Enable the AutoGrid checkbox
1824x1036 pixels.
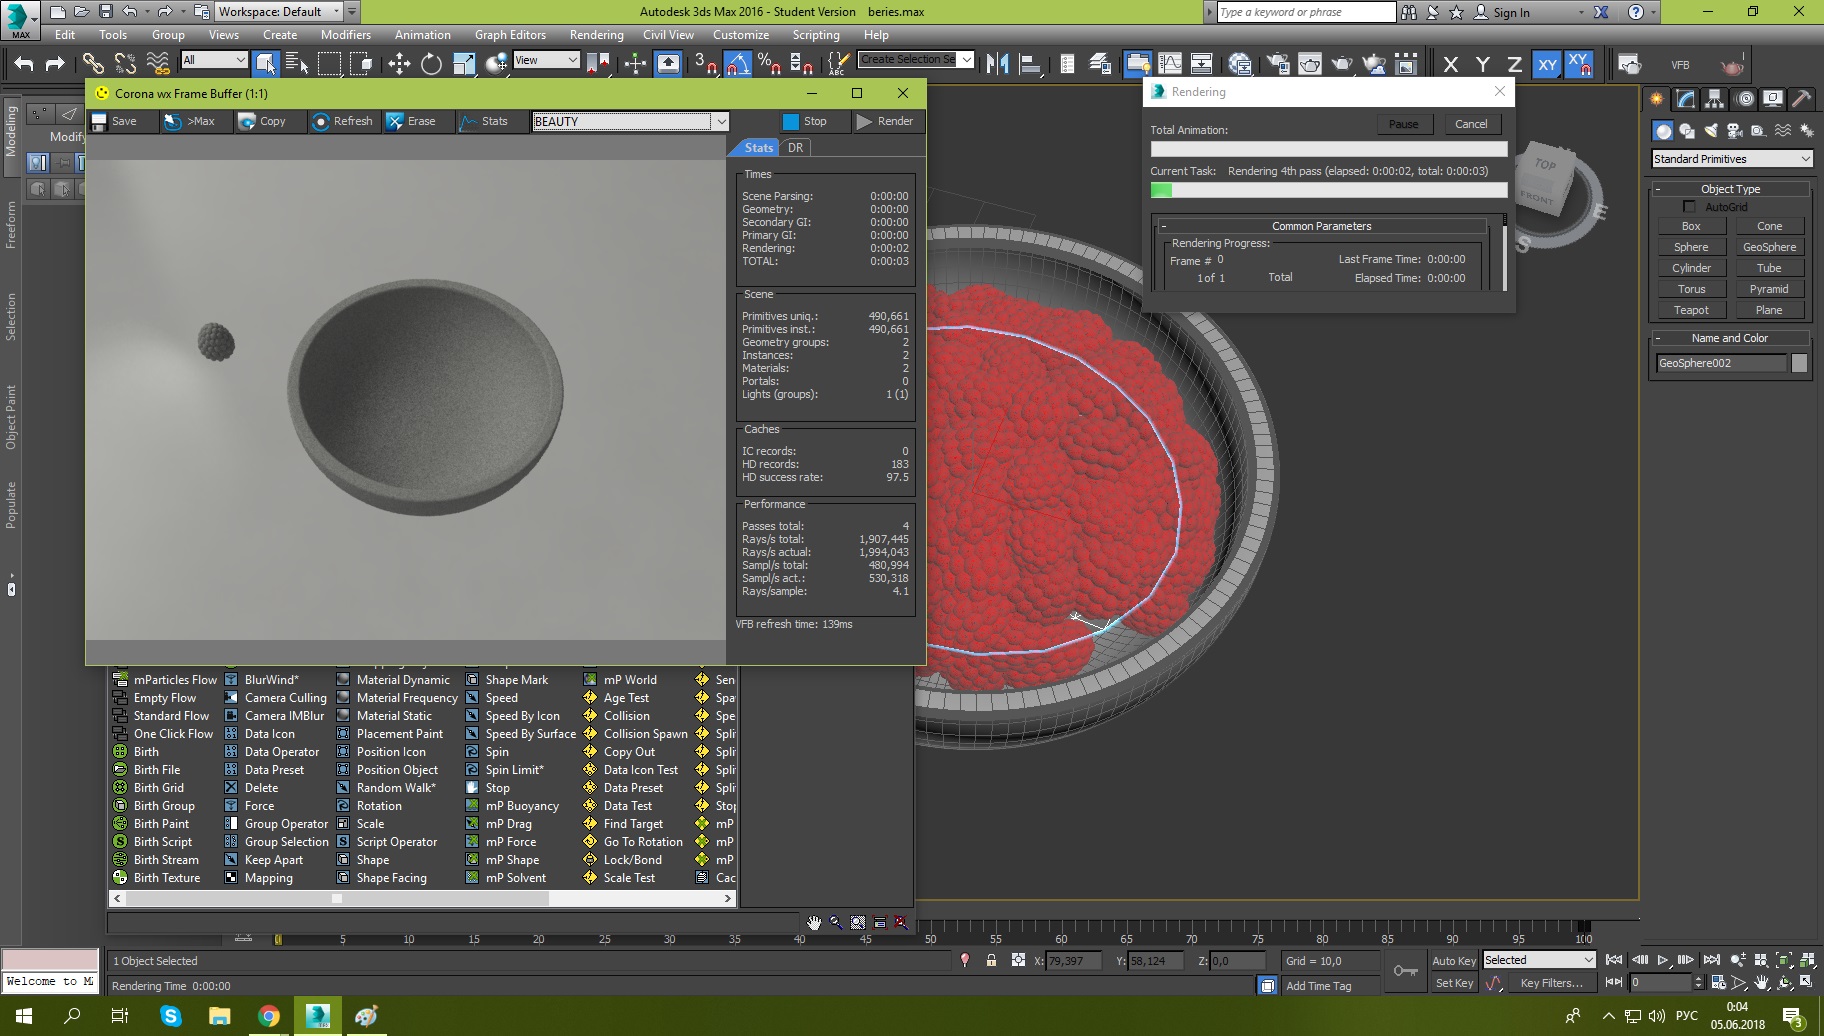click(1689, 207)
